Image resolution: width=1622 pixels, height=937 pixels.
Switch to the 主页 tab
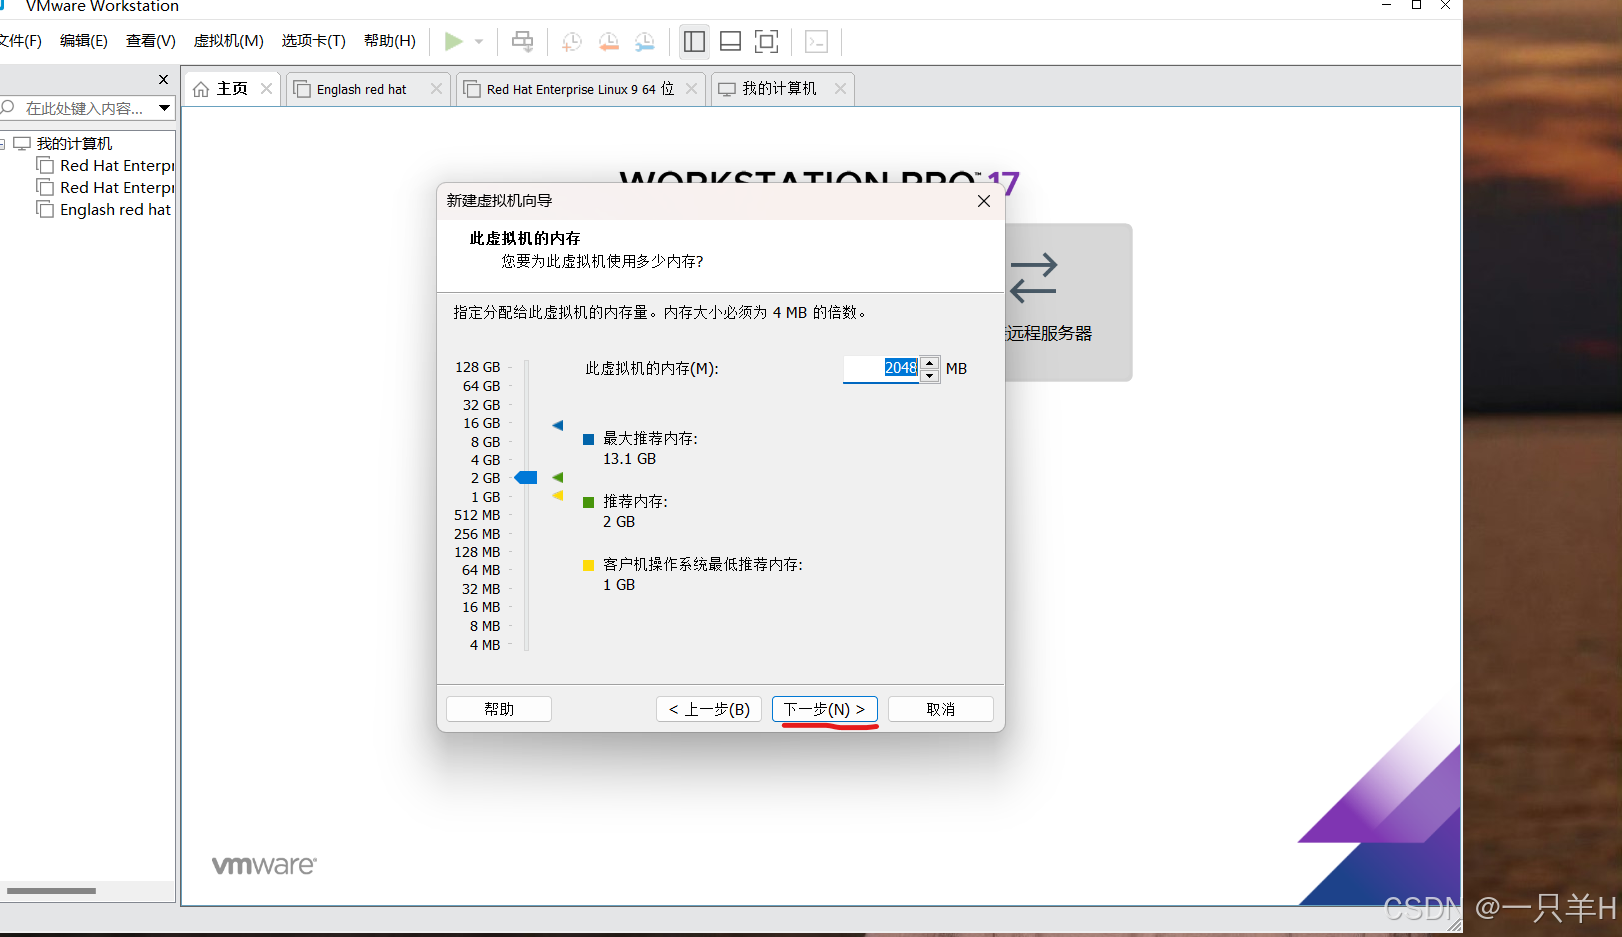pos(232,89)
